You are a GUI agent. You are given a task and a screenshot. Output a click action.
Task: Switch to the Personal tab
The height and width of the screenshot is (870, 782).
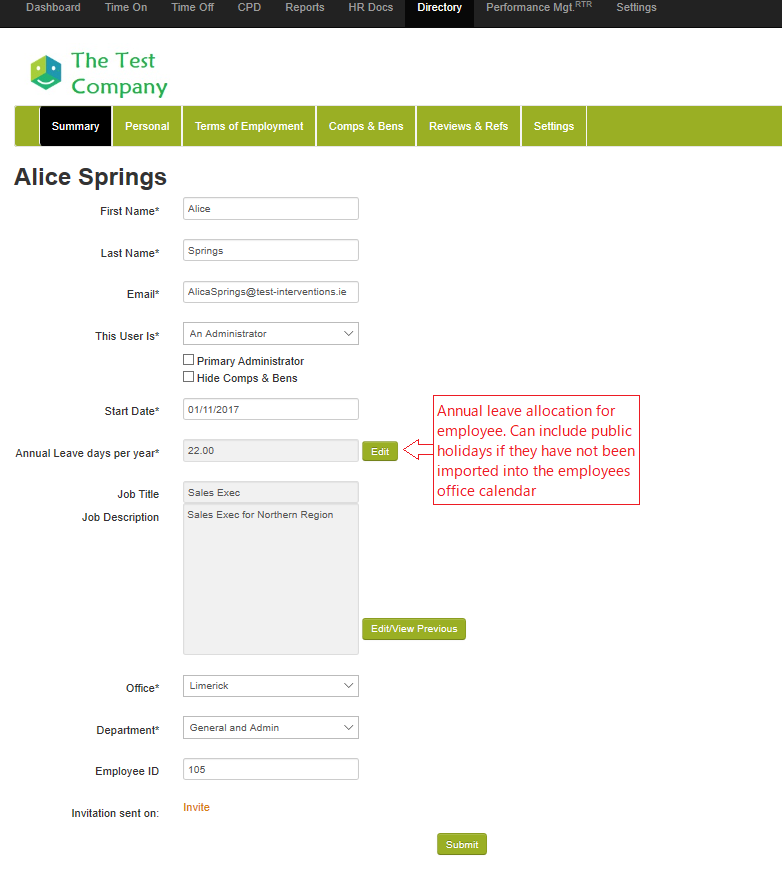147,126
